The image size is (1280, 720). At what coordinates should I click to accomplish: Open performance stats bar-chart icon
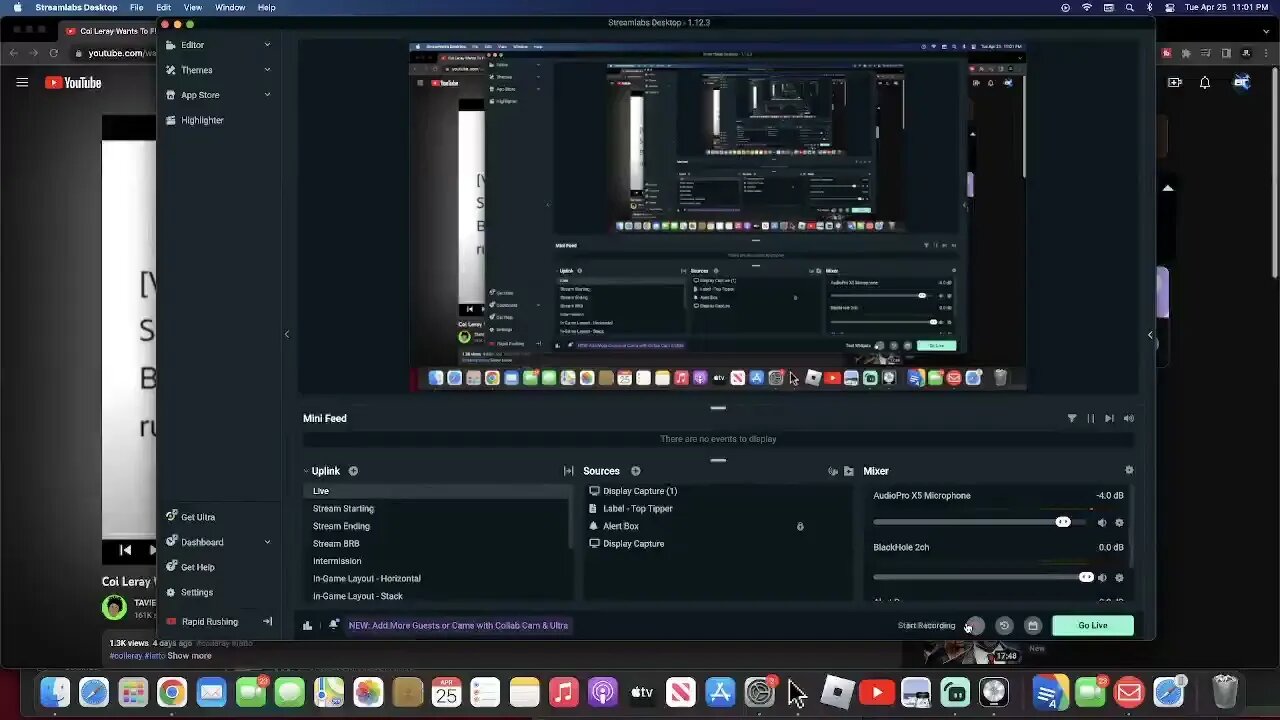[307, 625]
